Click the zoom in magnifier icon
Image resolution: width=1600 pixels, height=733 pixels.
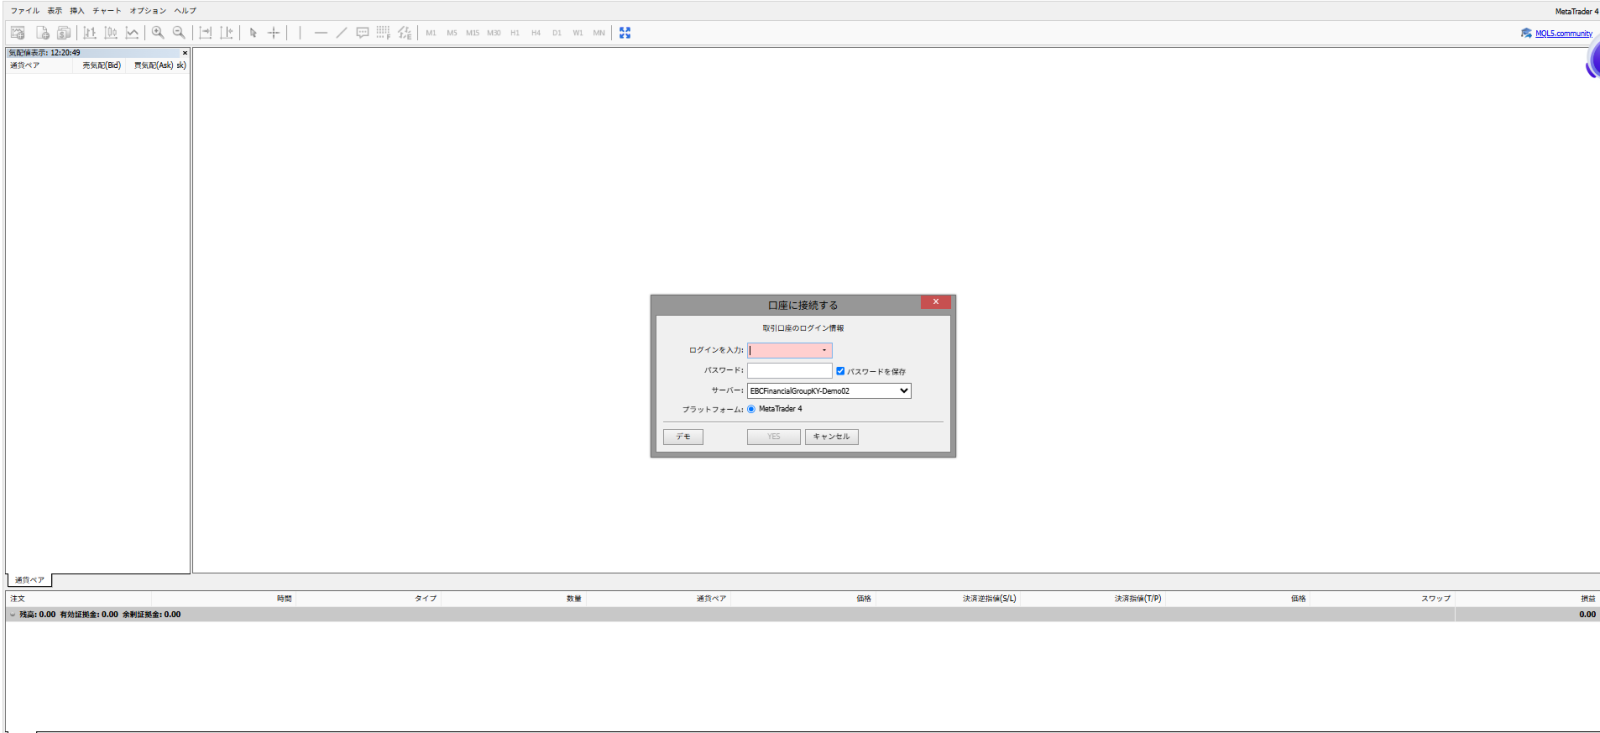(158, 33)
